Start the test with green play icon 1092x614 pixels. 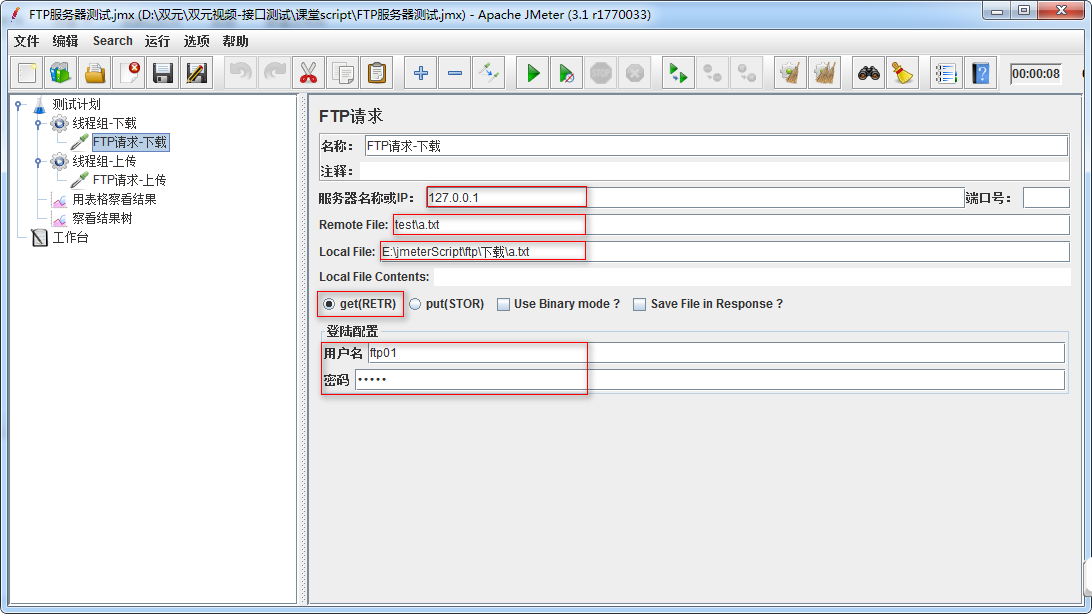pos(533,73)
